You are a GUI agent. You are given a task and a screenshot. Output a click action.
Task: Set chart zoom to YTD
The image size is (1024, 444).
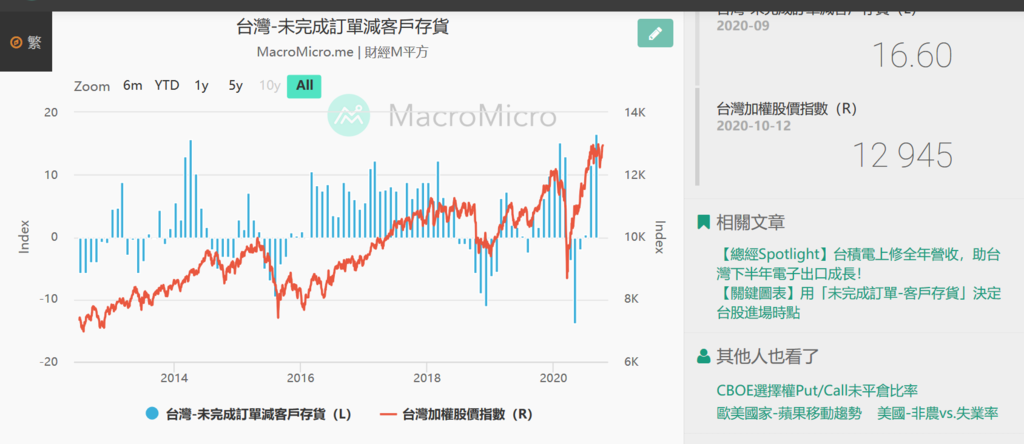pyautogui.click(x=167, y=86)
